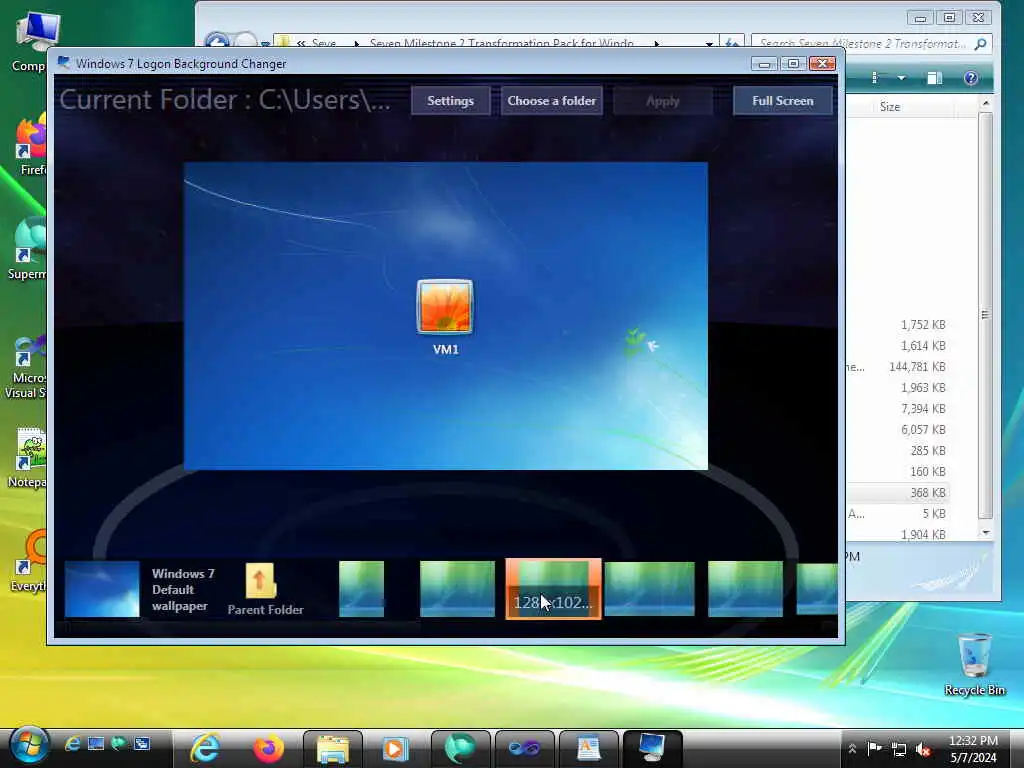1024x768 pixels.
Task: Switch to Windows Explorer taskbar button
Action: [333, 748]
